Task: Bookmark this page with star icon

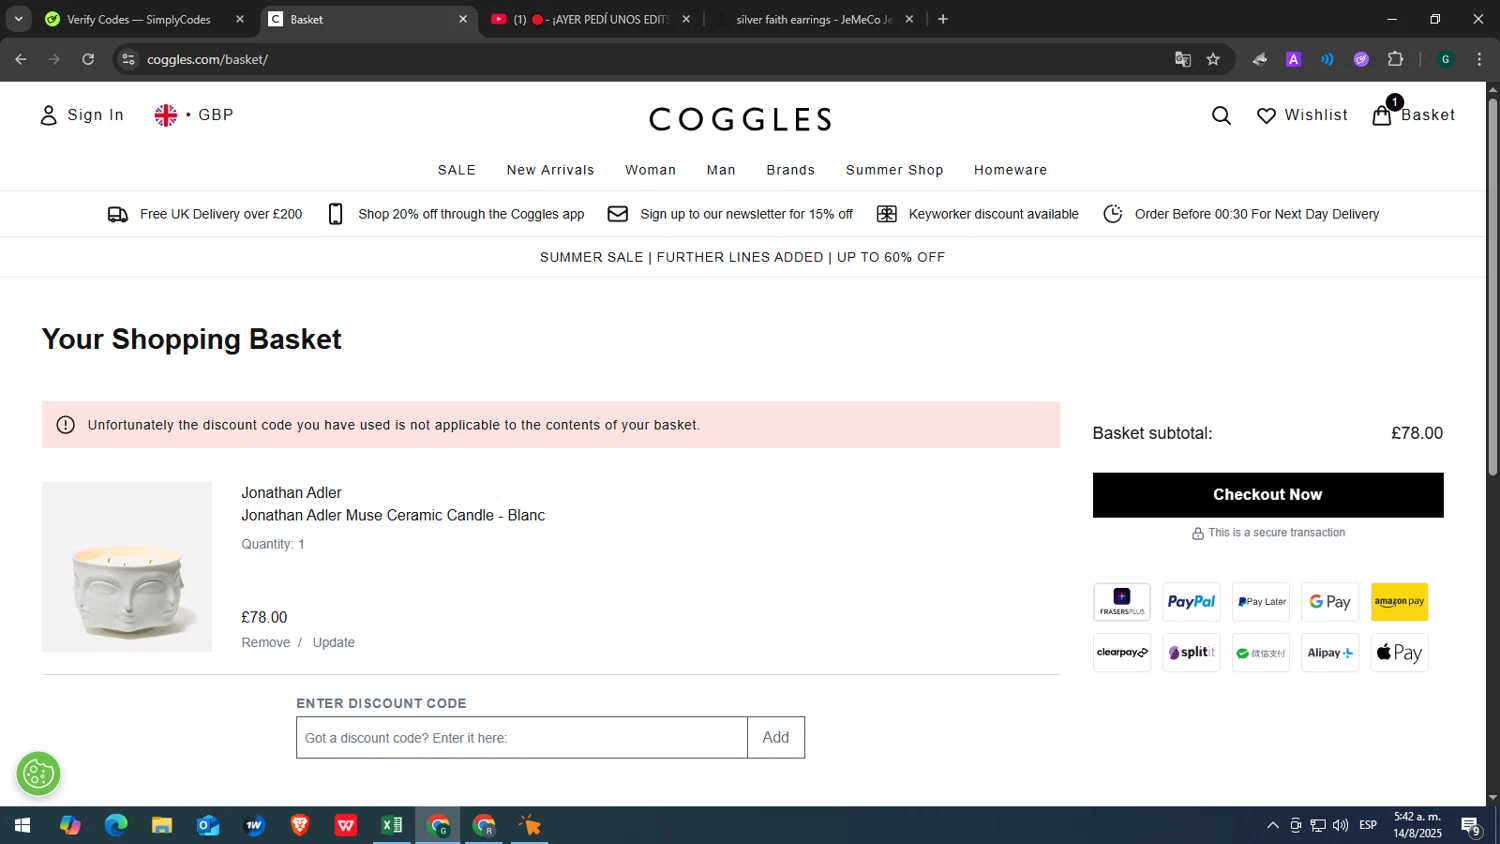Action: click(x=1213, y=60)
